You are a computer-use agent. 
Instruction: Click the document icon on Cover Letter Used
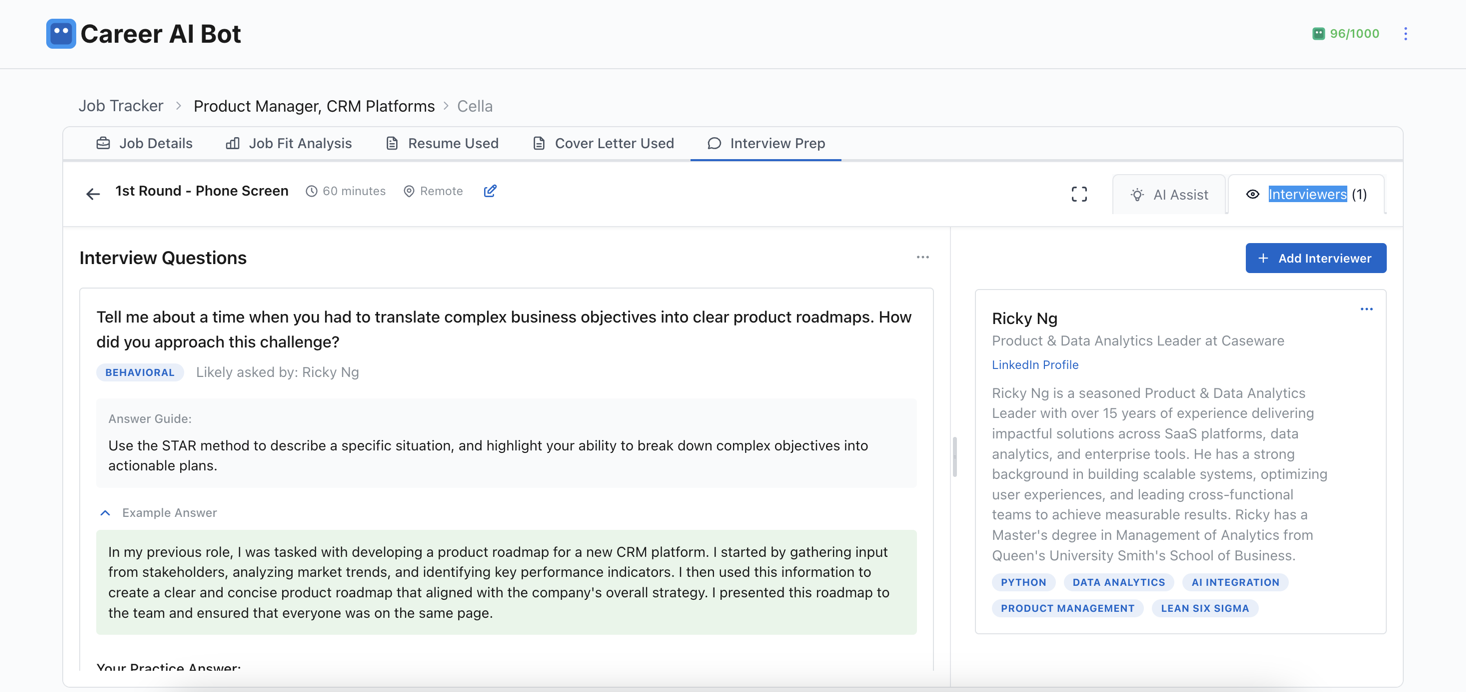539,143
